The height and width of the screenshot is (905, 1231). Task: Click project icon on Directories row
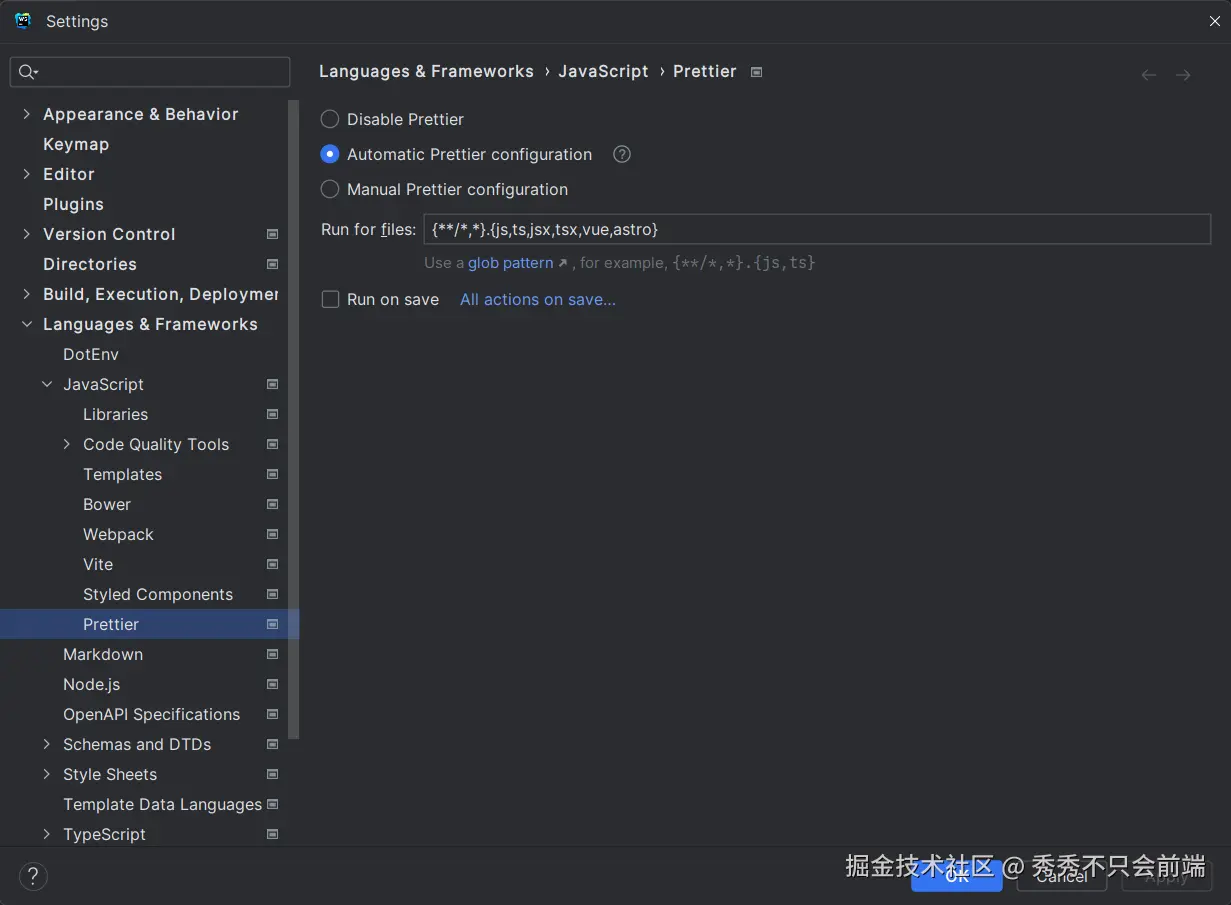[272, 264]
